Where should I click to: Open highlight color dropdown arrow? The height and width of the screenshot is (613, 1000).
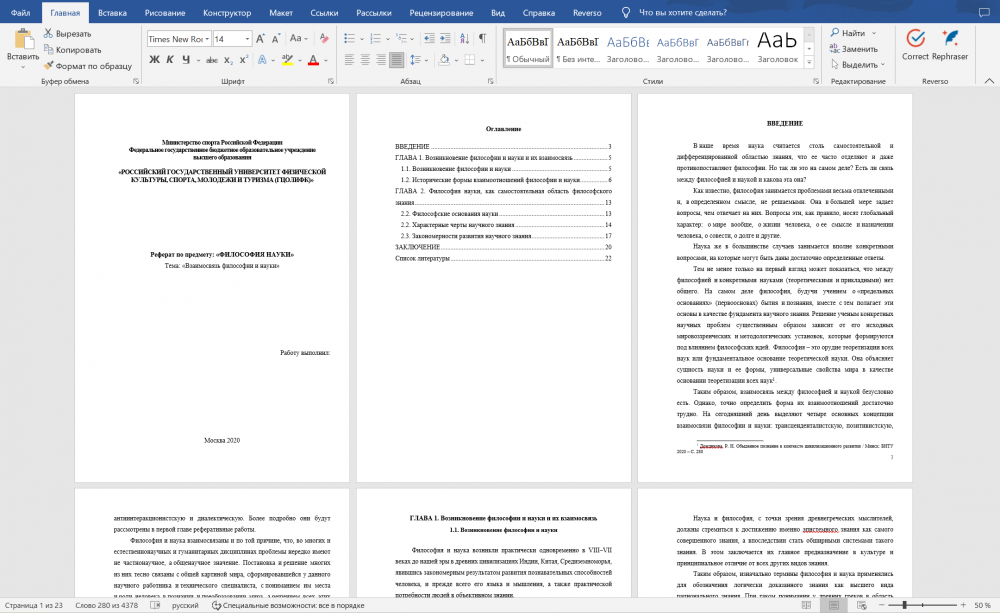click(299, 61)
